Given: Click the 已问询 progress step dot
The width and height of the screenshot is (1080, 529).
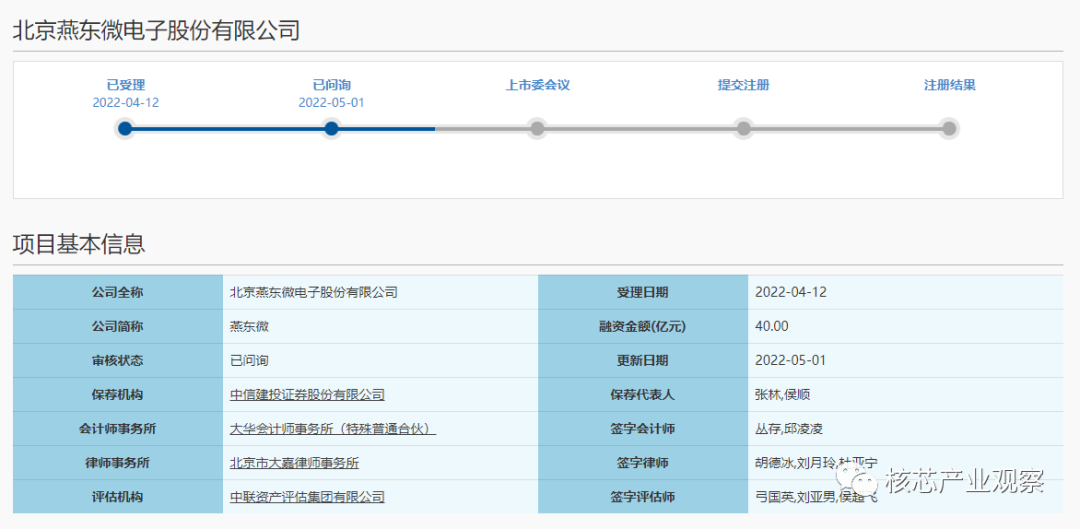Looking at the screenshot, I should tap(331, 128).
